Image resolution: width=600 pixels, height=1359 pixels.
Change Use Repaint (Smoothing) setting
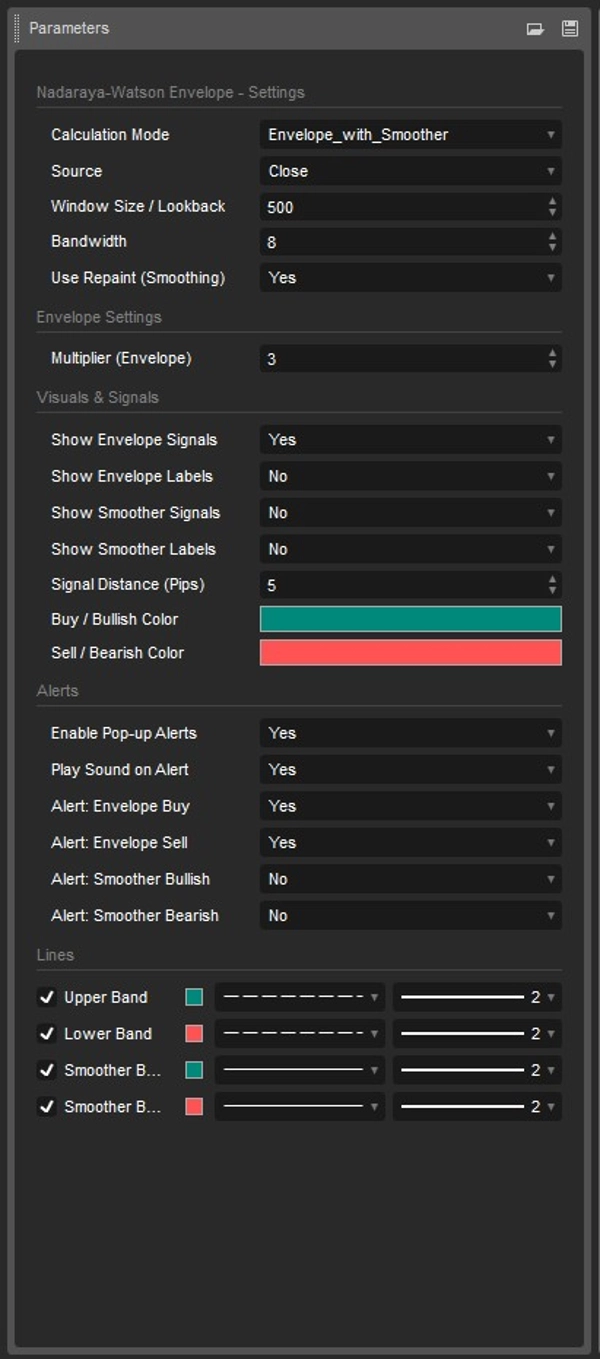tap(410, 277)
